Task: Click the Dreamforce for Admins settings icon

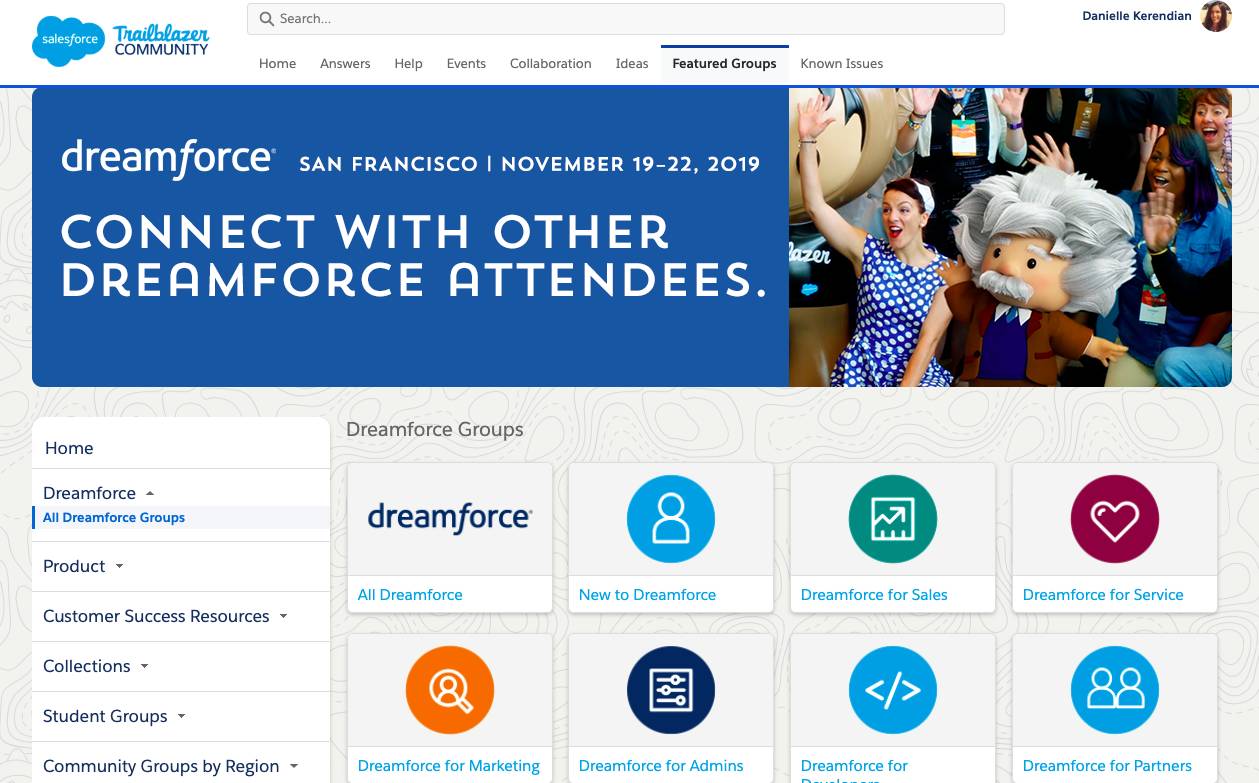Action: [671, 690]
